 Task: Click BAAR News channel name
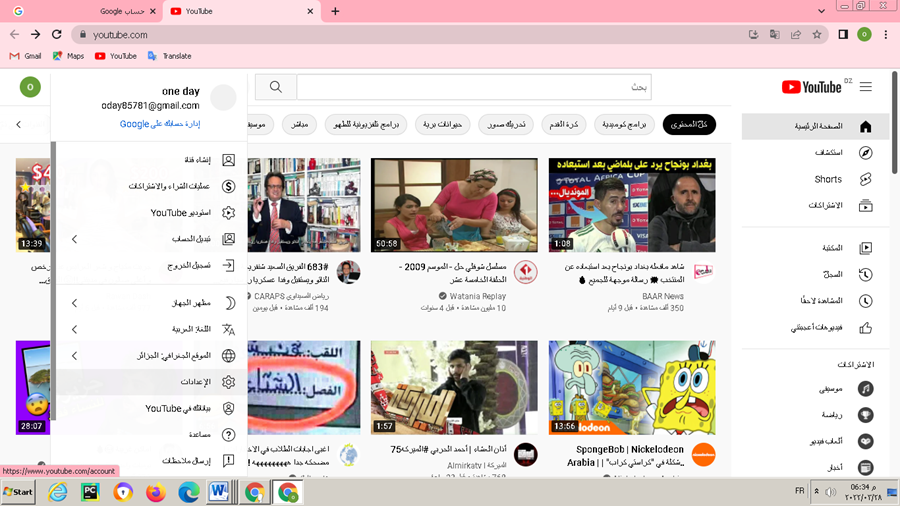point(663,296)
